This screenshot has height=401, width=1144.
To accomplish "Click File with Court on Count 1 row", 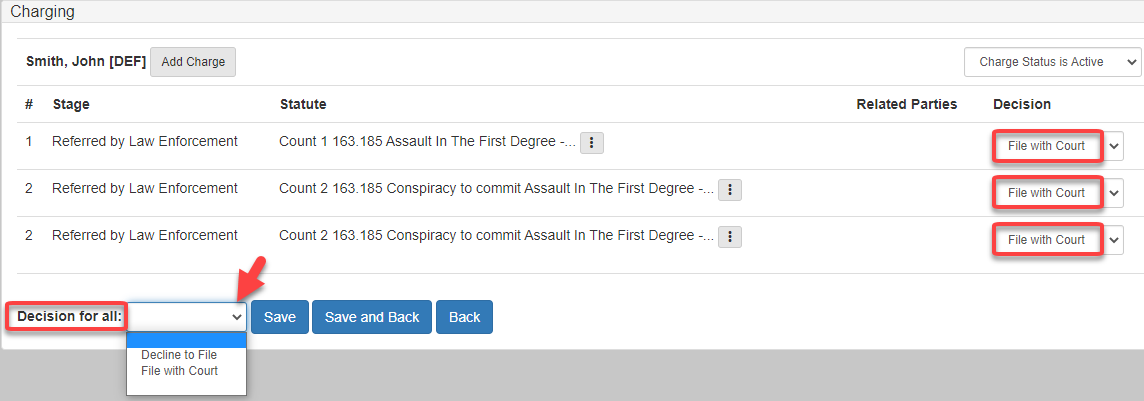I will pos(1046,146).
